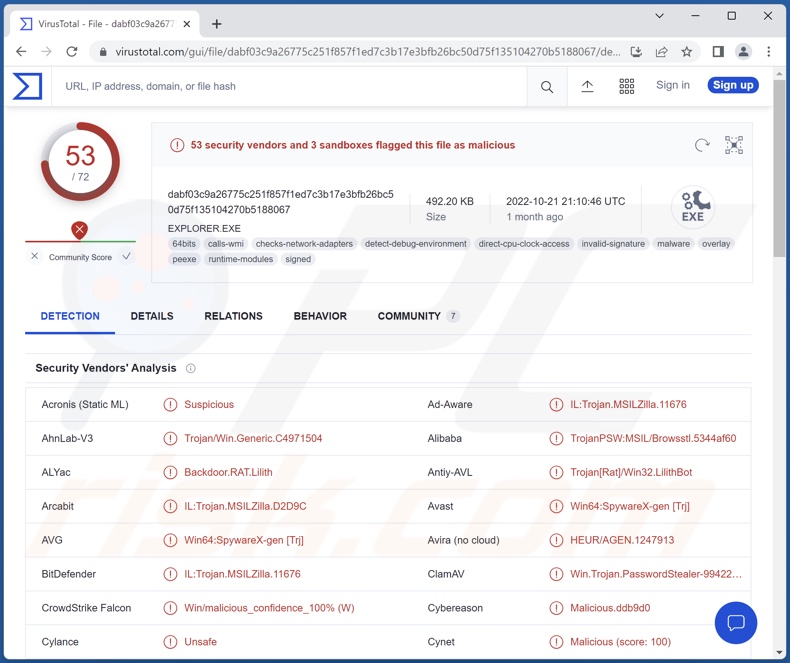Click the direct-cpu-clock-access tag

click(524, 244)
